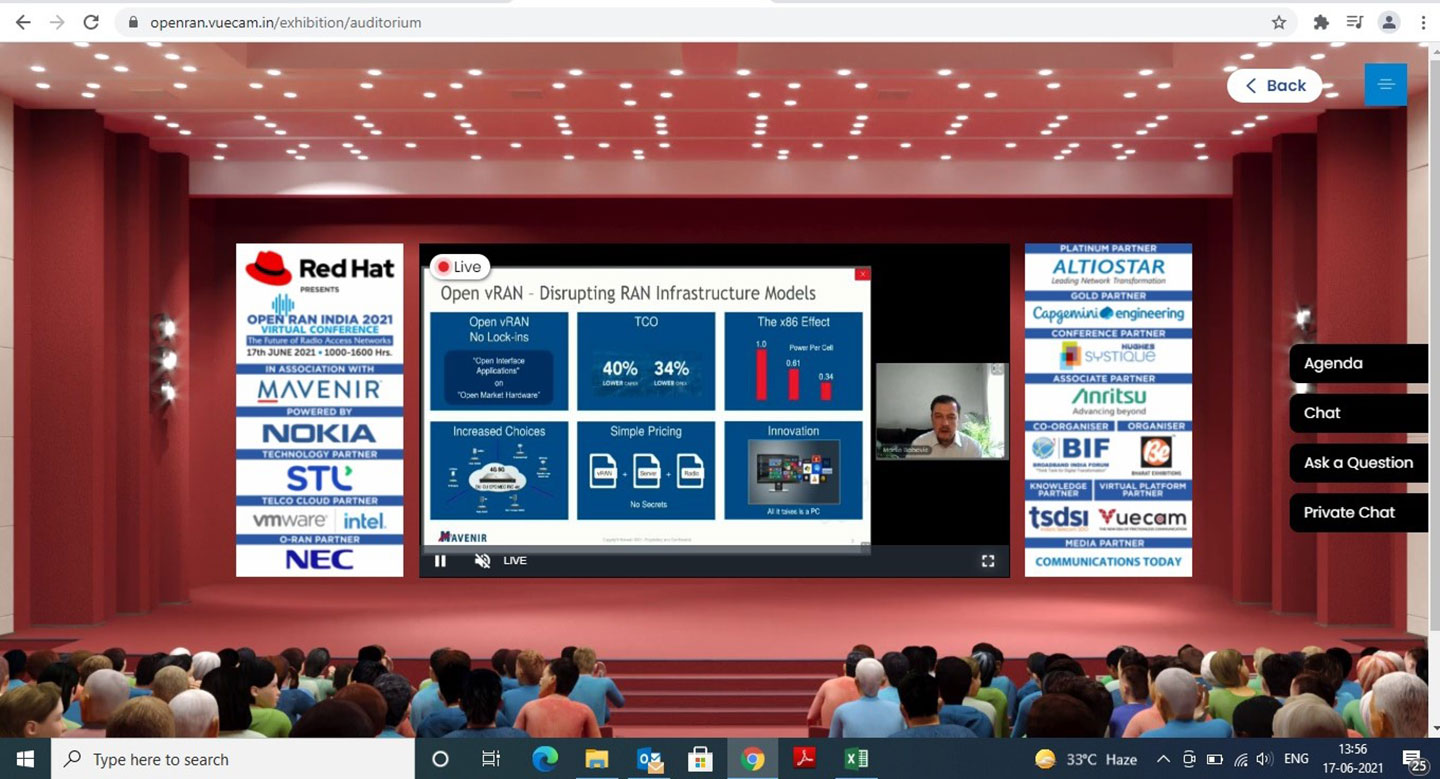Screen dimensions: 1440x779
Task: Open the Chrome three-dot menu
Action: pyautogui.click(x=1423, y=22)
